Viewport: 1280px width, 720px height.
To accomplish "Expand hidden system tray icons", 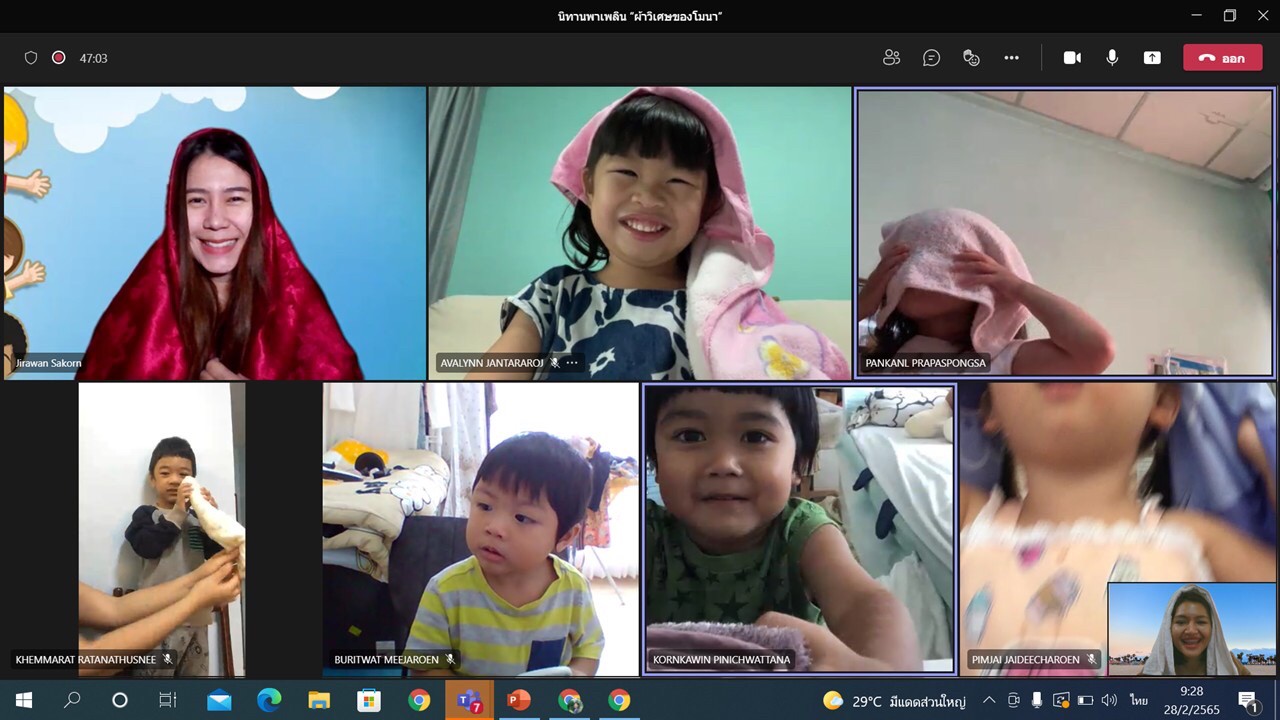I will (989, 700).
